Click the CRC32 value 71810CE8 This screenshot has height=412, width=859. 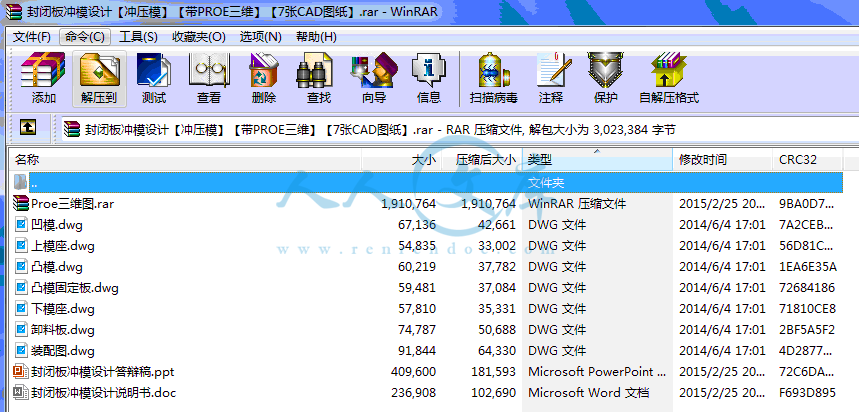808,308
